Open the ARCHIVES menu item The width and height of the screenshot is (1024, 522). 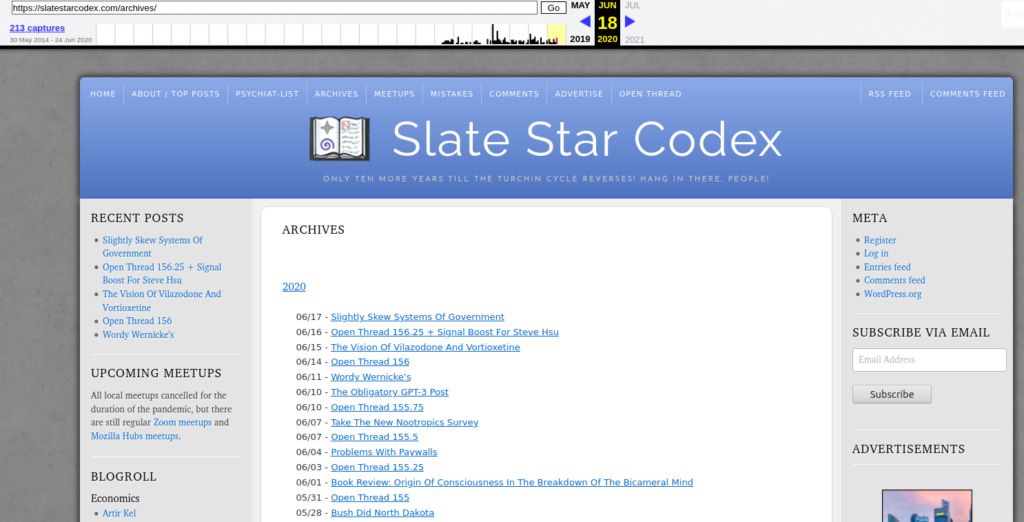tap(336, 94)
